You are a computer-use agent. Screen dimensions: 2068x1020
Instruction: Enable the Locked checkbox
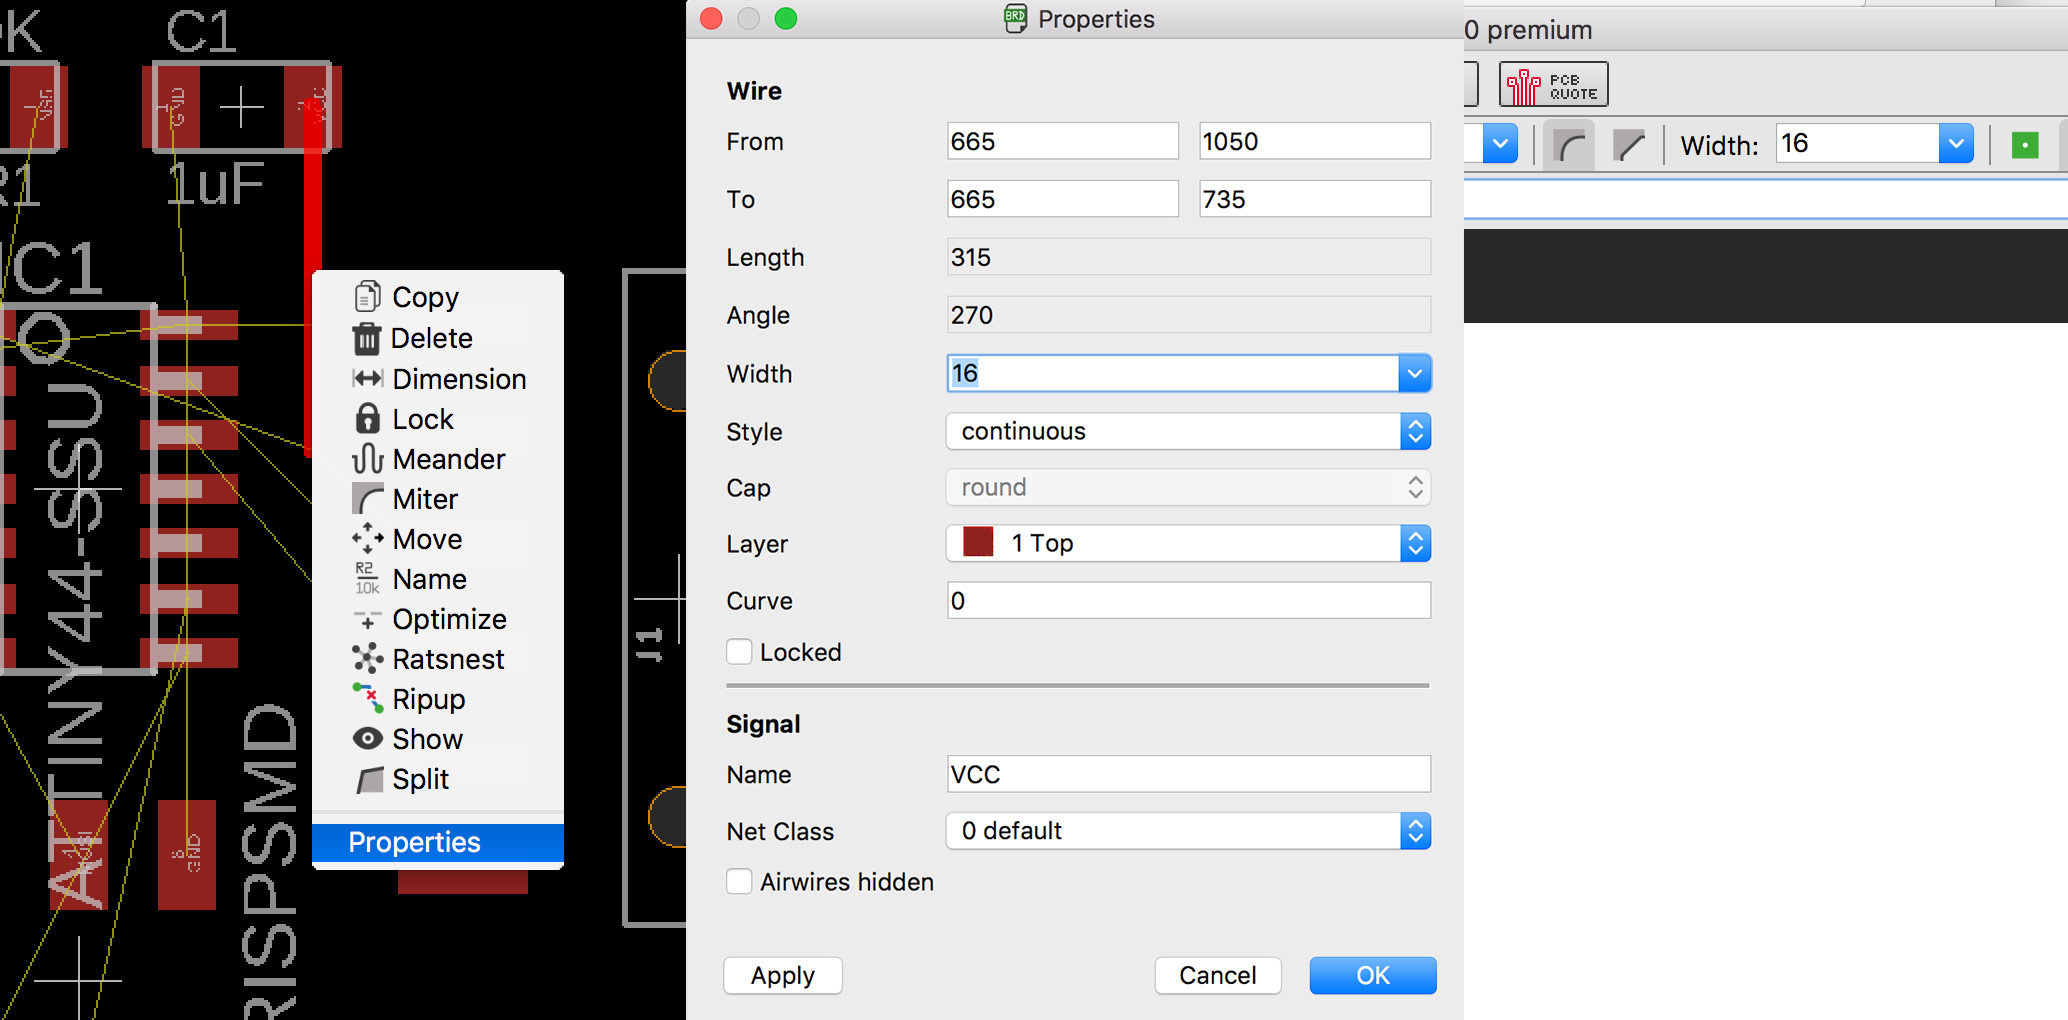pos(739,651)
